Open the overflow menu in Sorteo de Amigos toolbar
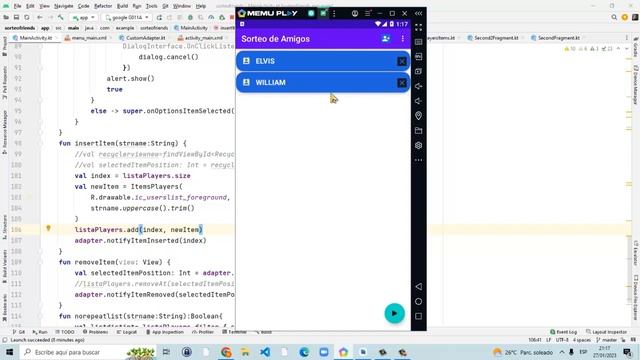Image resolution: width=640 pixels, height=360 pixels. point(402,39)
